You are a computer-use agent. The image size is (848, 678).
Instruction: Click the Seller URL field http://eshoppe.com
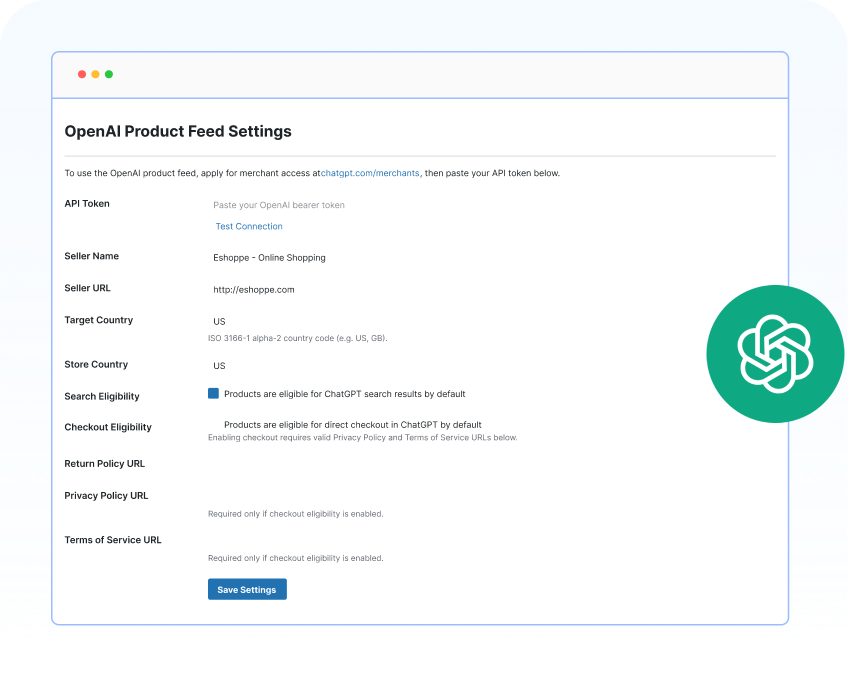[254, 289]
